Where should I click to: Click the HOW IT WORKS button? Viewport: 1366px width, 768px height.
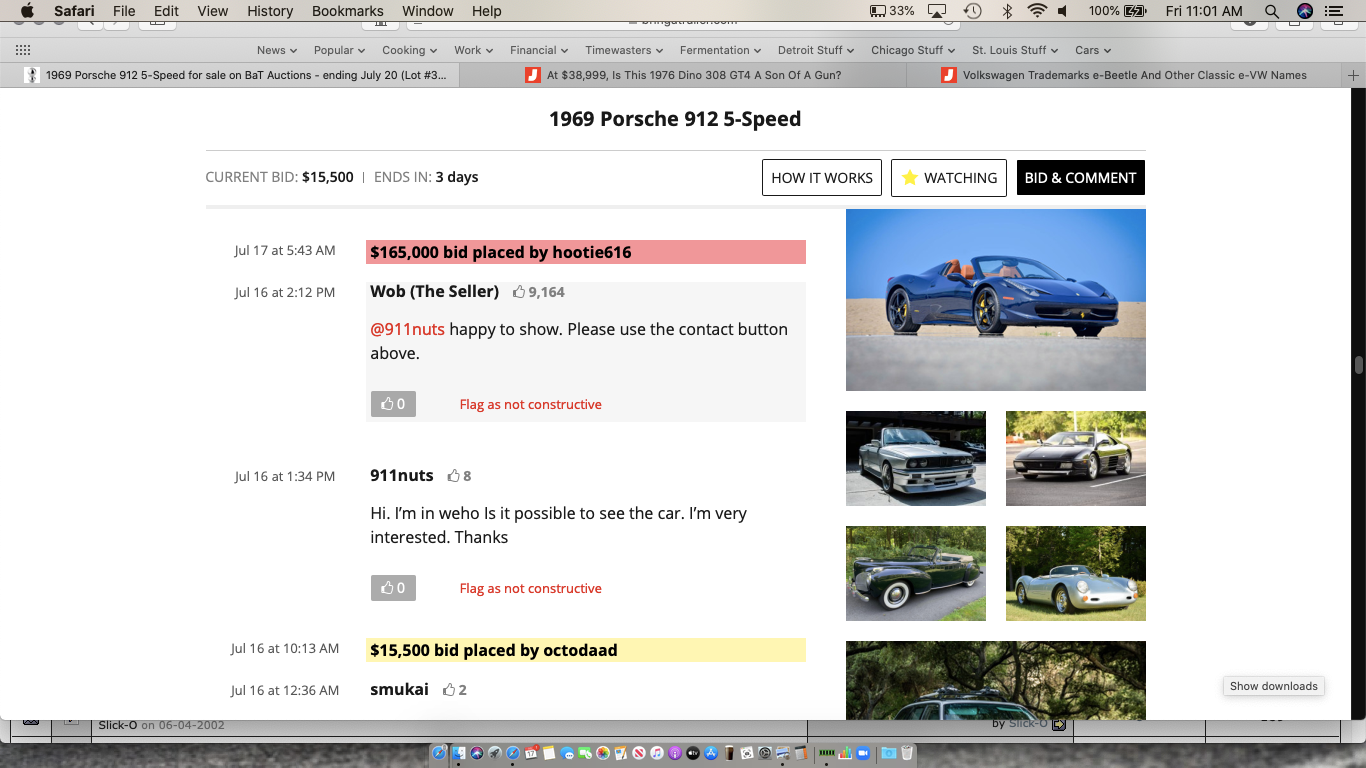(822, 177)
